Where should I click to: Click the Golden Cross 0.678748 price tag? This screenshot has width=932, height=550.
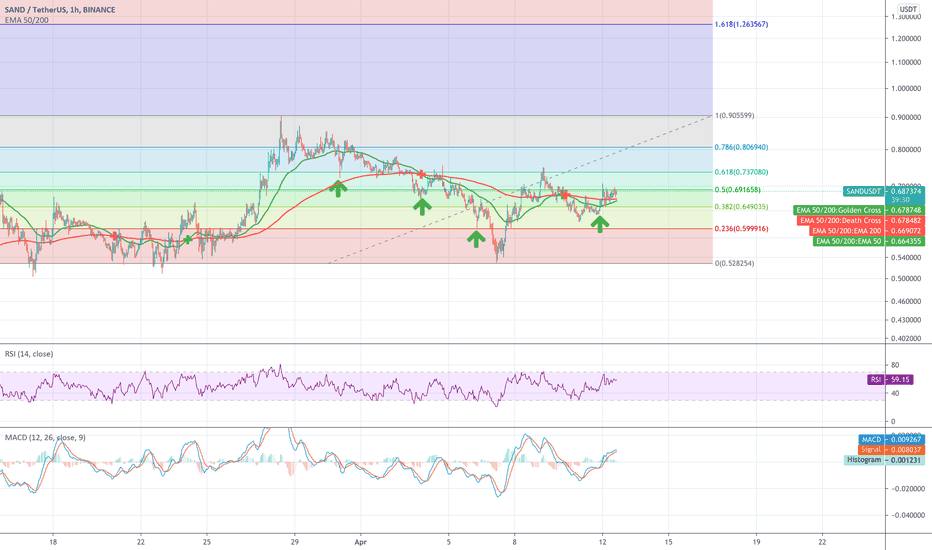[x=859, y=210]
